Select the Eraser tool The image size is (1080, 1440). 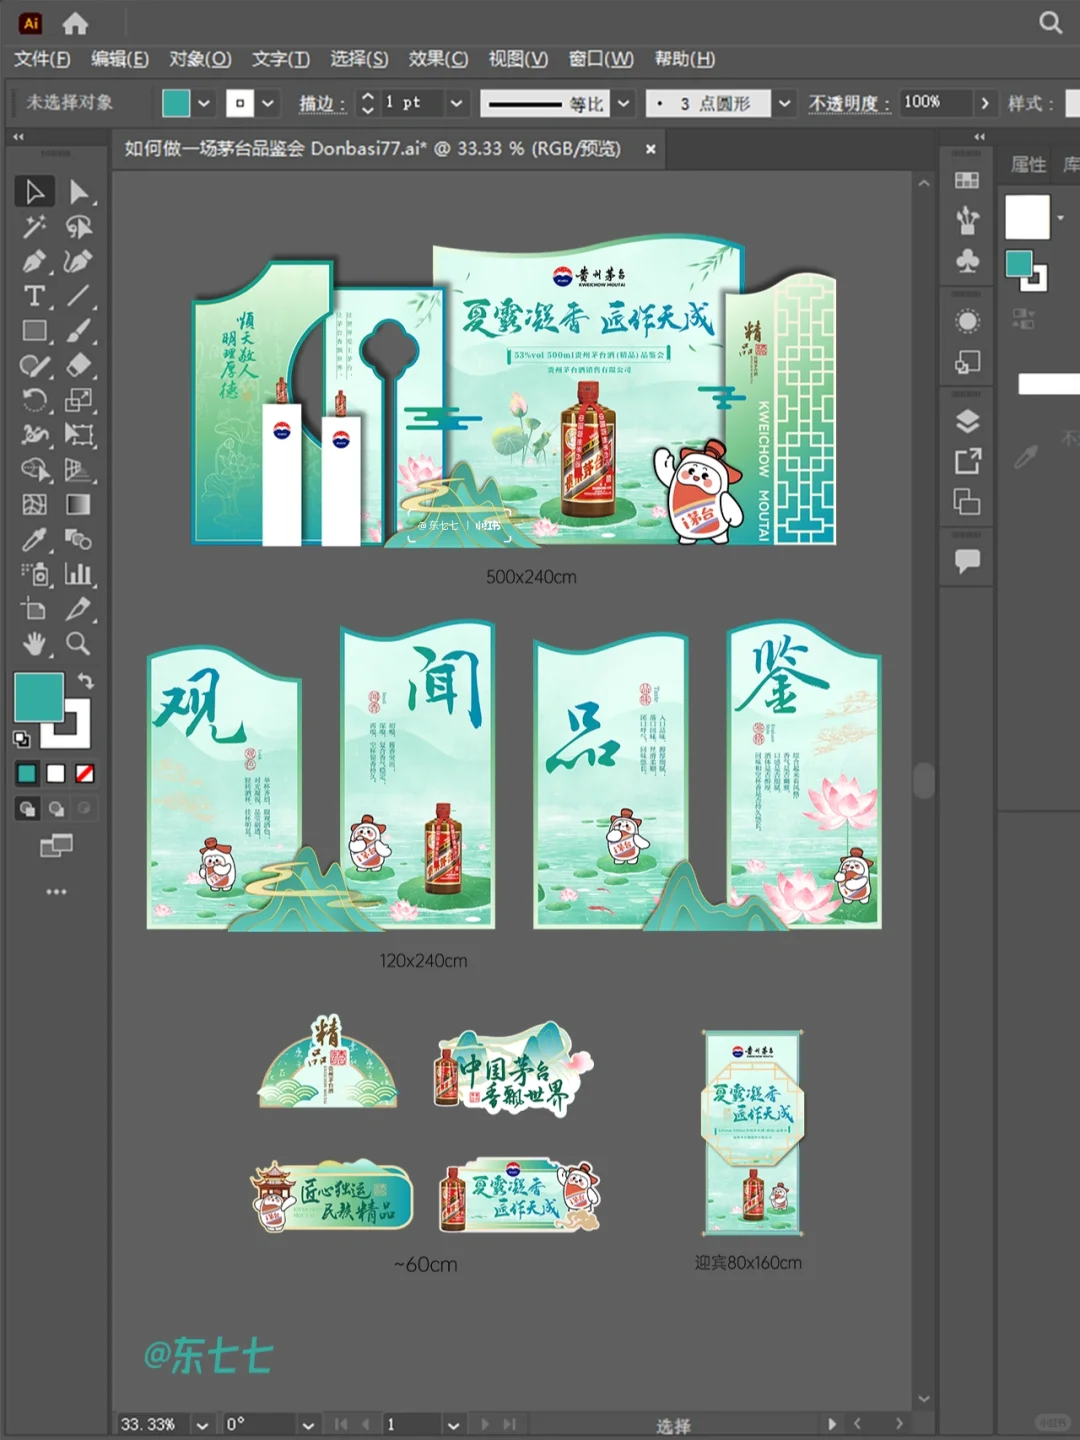78,366
